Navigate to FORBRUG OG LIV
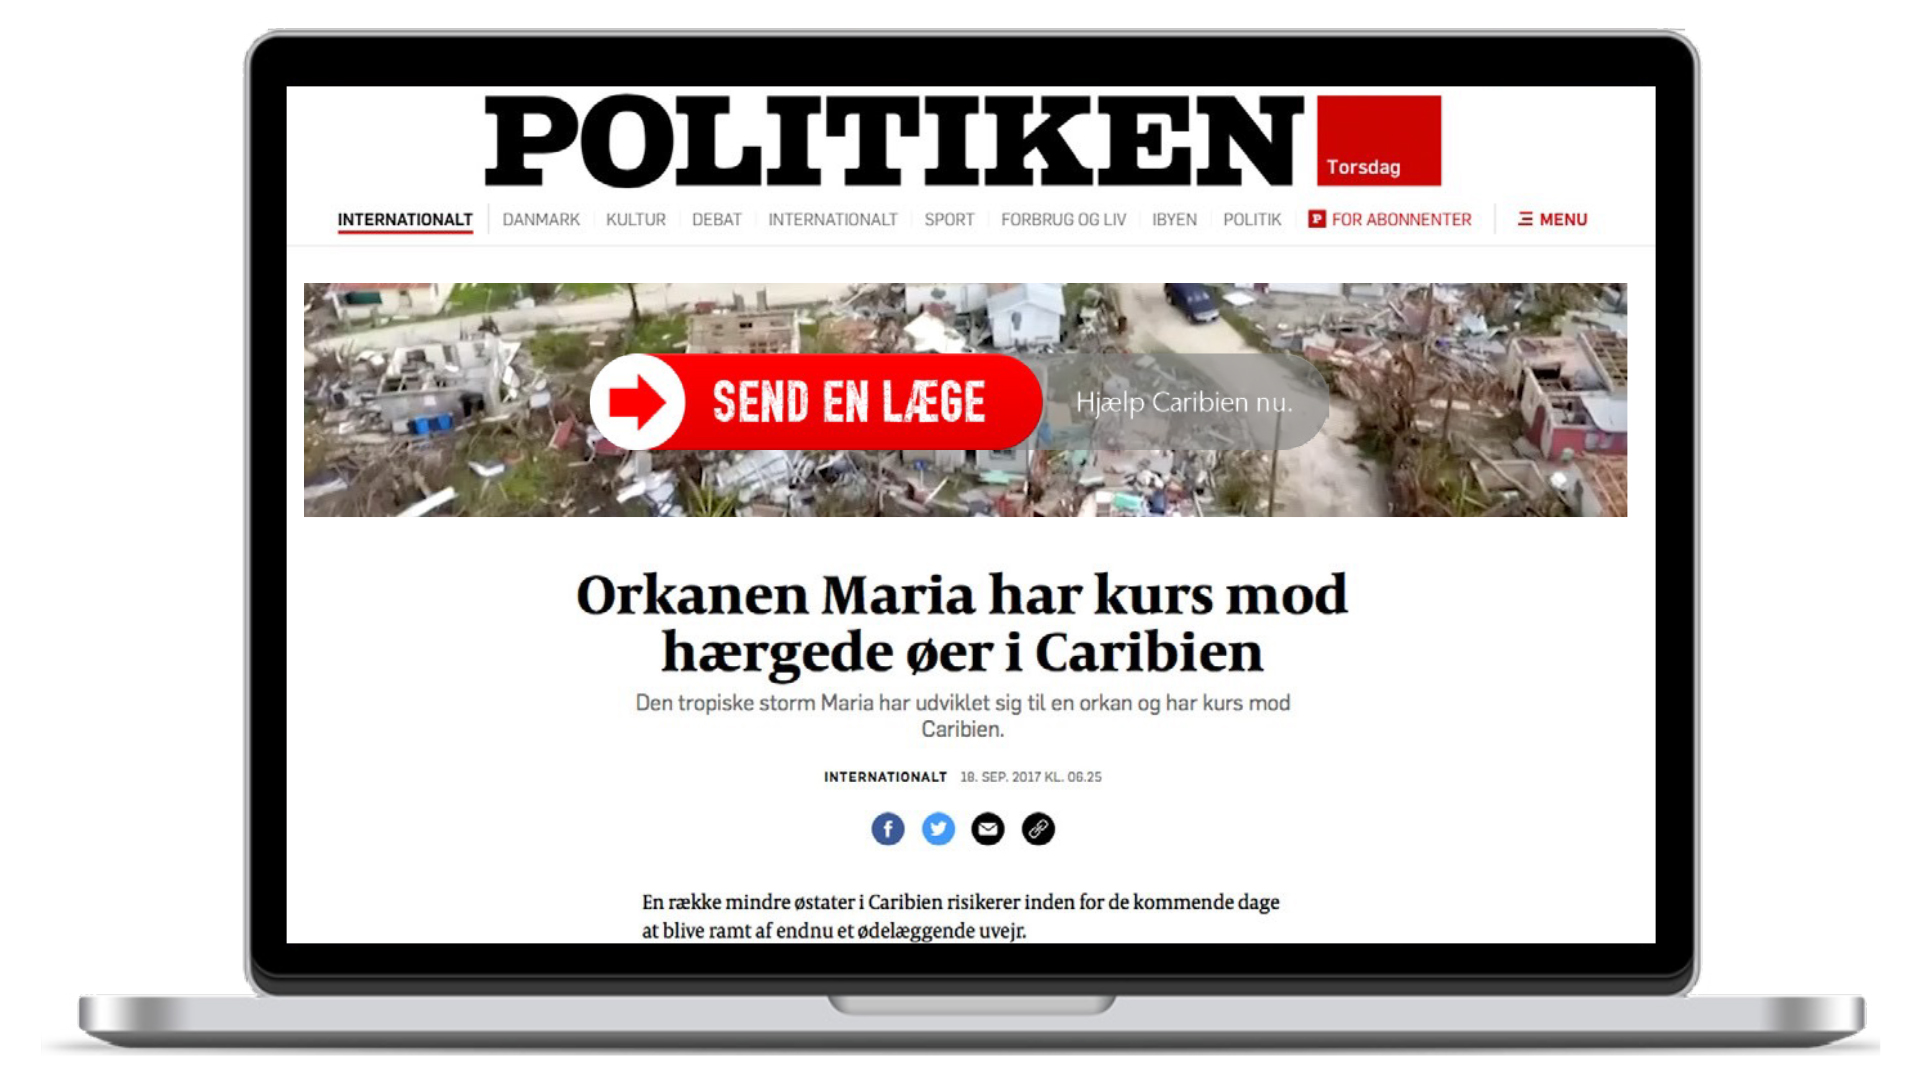 1063,219
